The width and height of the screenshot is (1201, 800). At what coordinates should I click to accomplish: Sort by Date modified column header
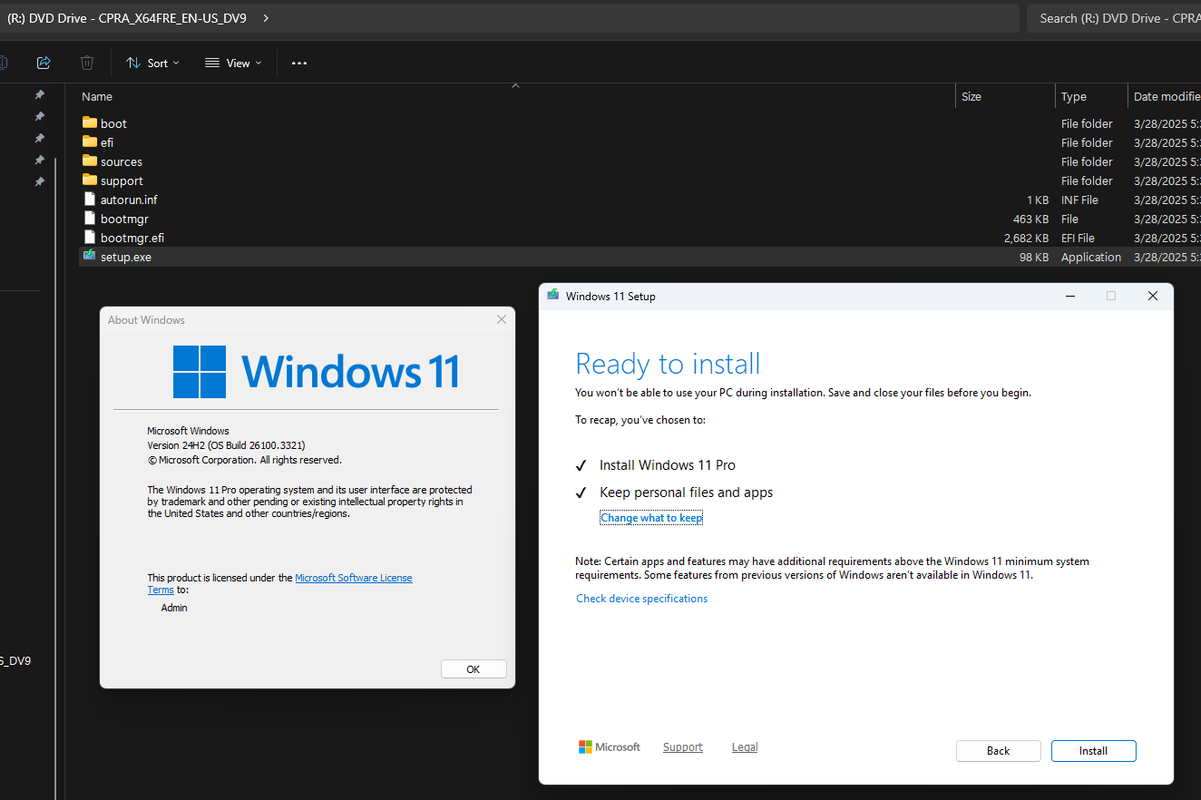point(1166,97)
